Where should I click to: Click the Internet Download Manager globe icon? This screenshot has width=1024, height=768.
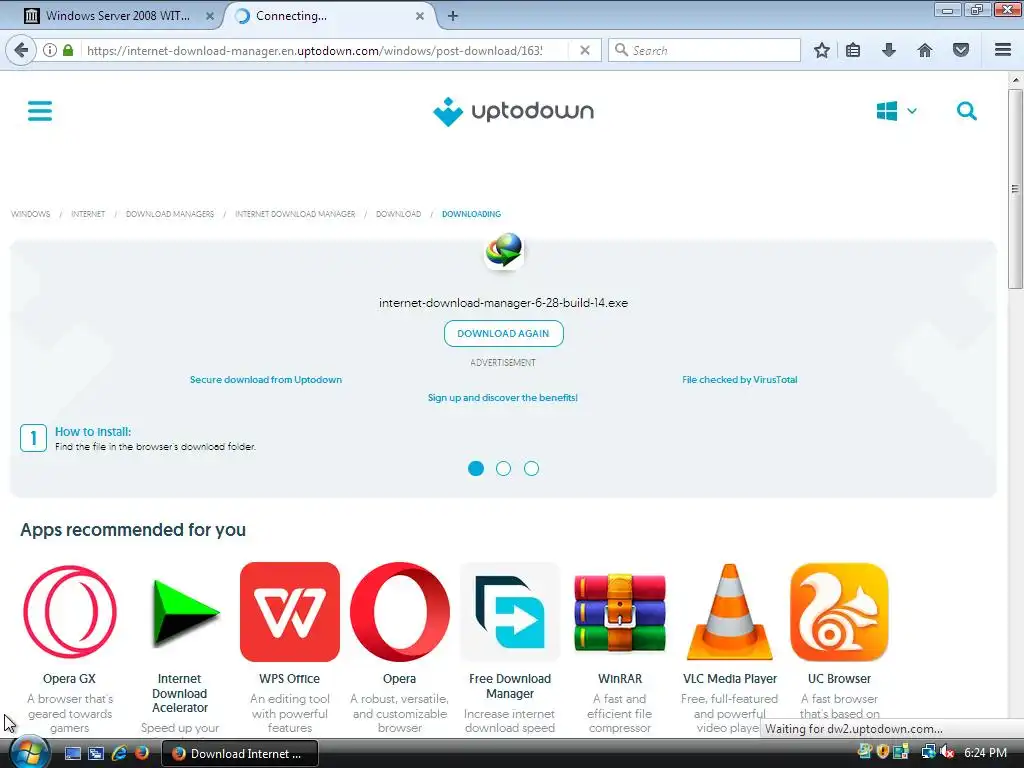click(x=504, y=251)
